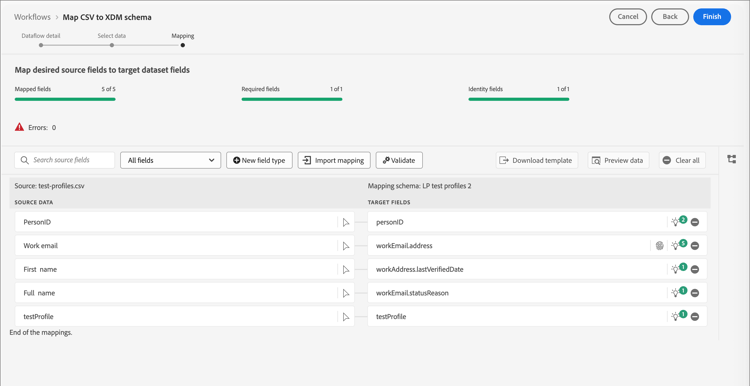
Task: Click the blue Finish button
Action: tap(712, 17)
